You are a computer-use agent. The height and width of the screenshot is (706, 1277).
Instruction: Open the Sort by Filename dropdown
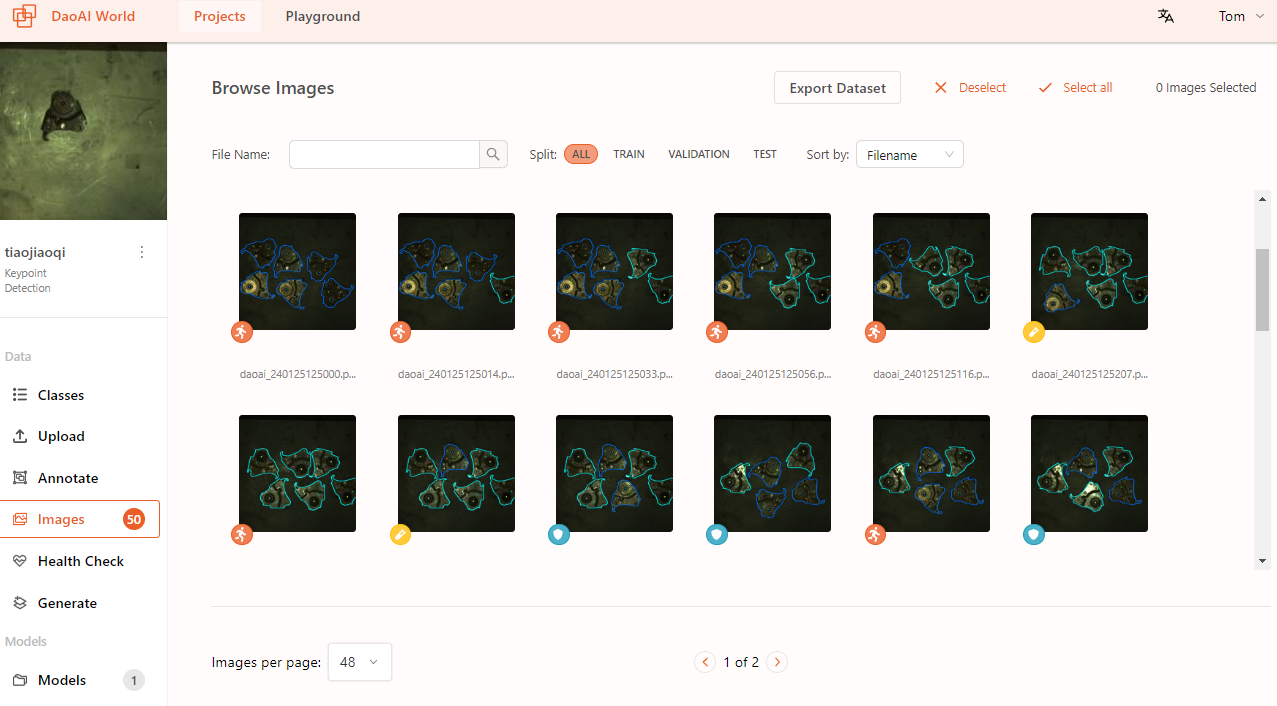pos(910,154)
